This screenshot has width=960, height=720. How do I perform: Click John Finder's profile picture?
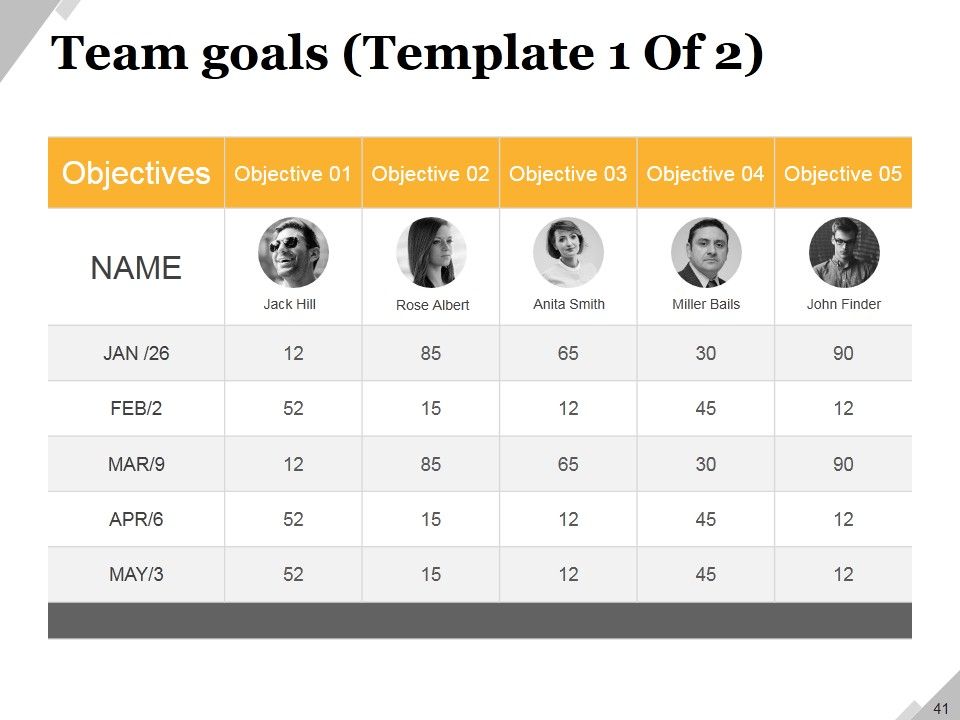point(844,252)
